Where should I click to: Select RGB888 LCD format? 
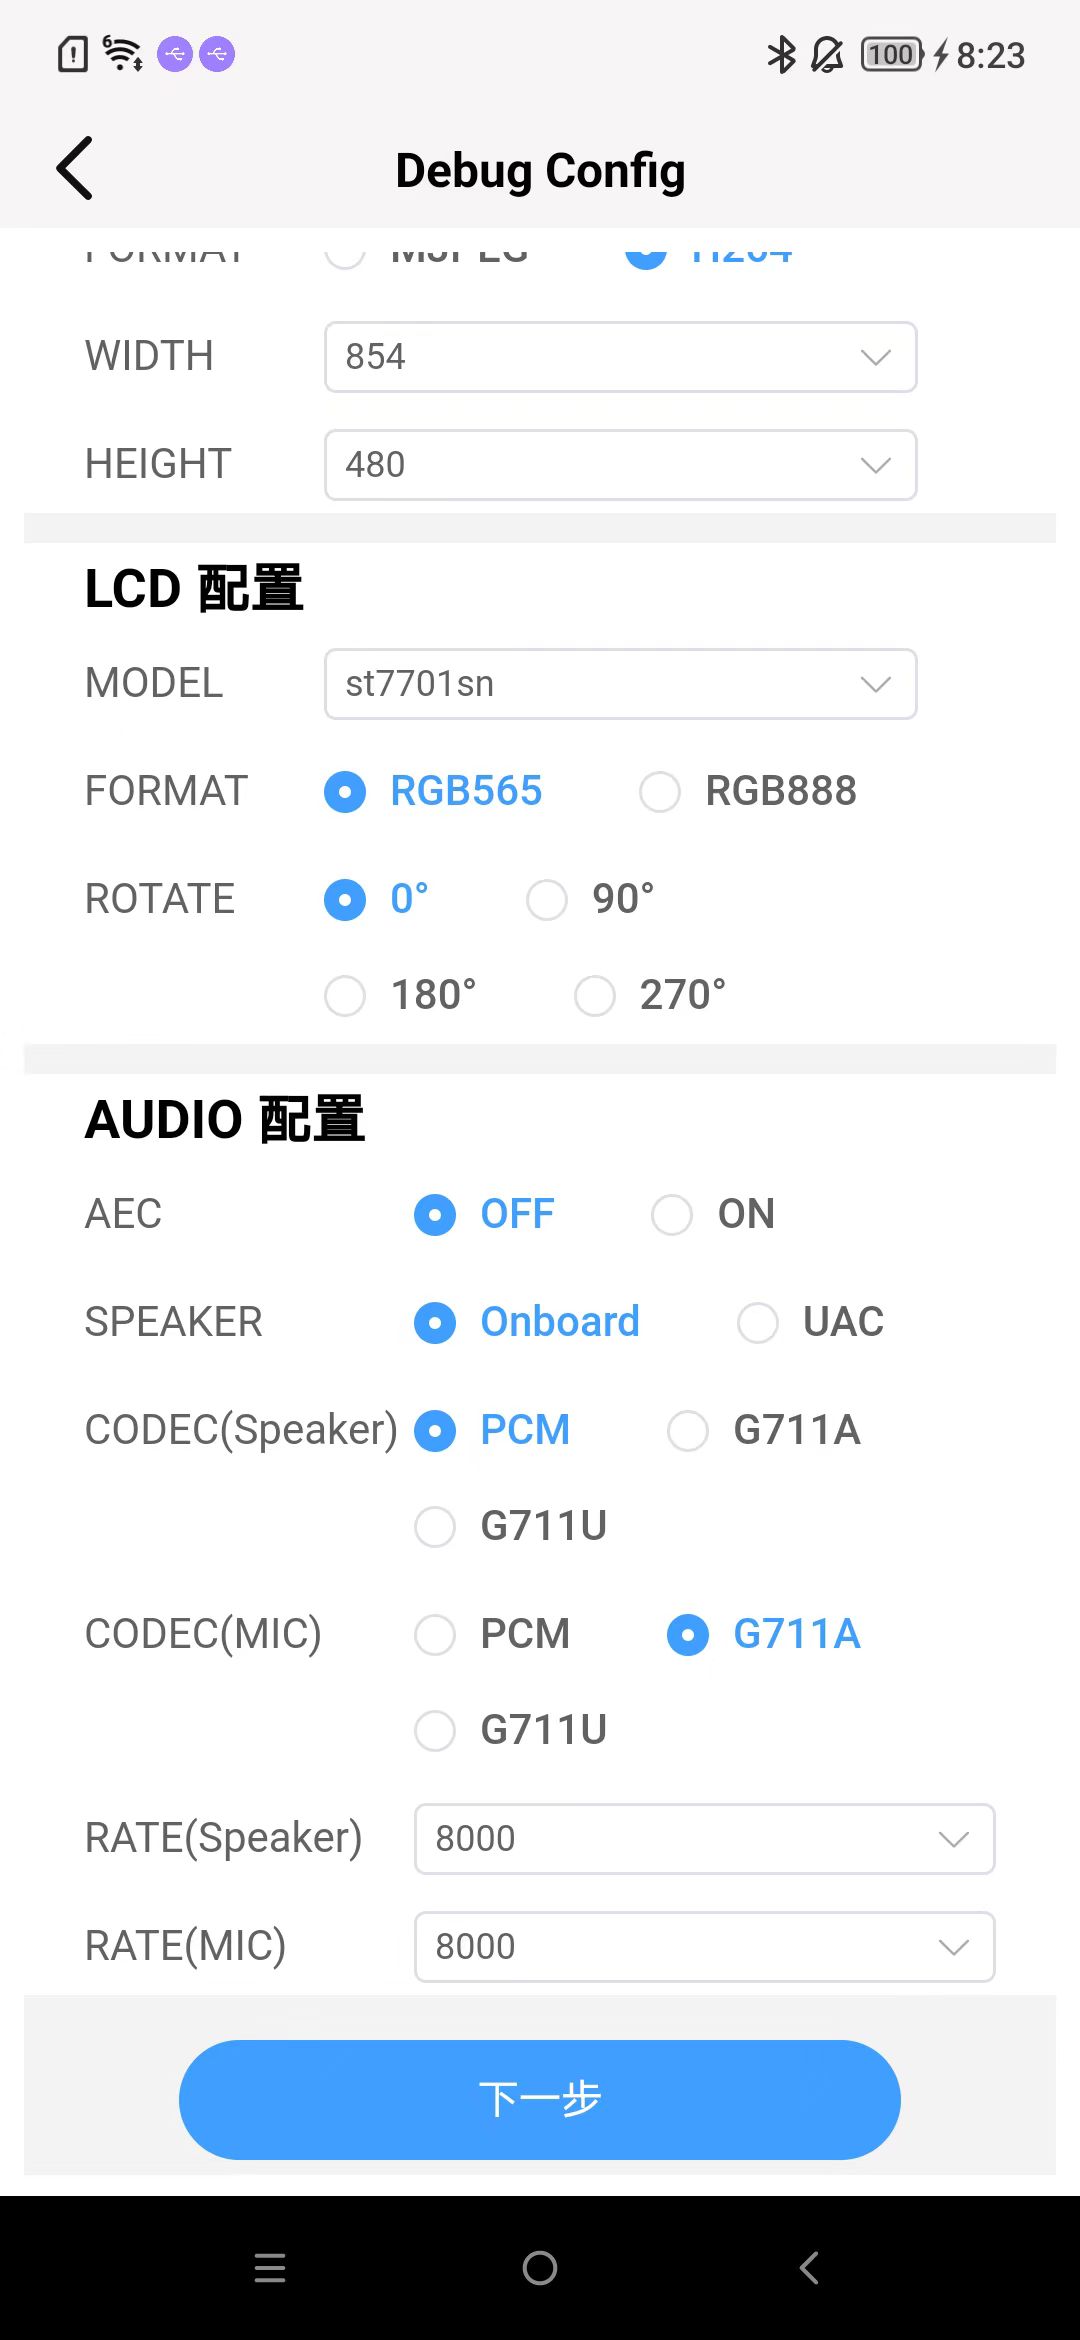[660, 792]
